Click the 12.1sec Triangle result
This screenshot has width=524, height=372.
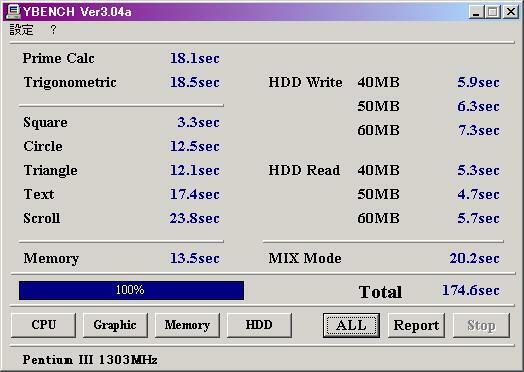click(x=195, y=170)
